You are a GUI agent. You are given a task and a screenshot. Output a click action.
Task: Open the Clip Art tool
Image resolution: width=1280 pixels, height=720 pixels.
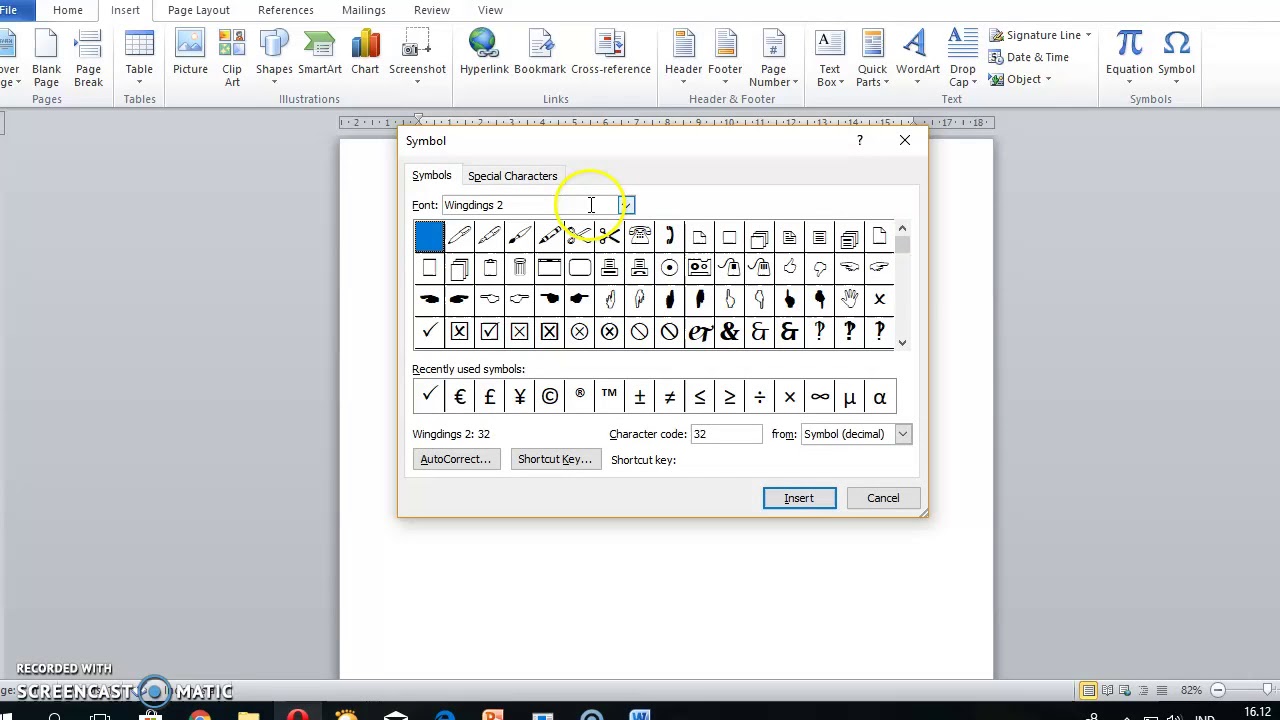(232, 58)
